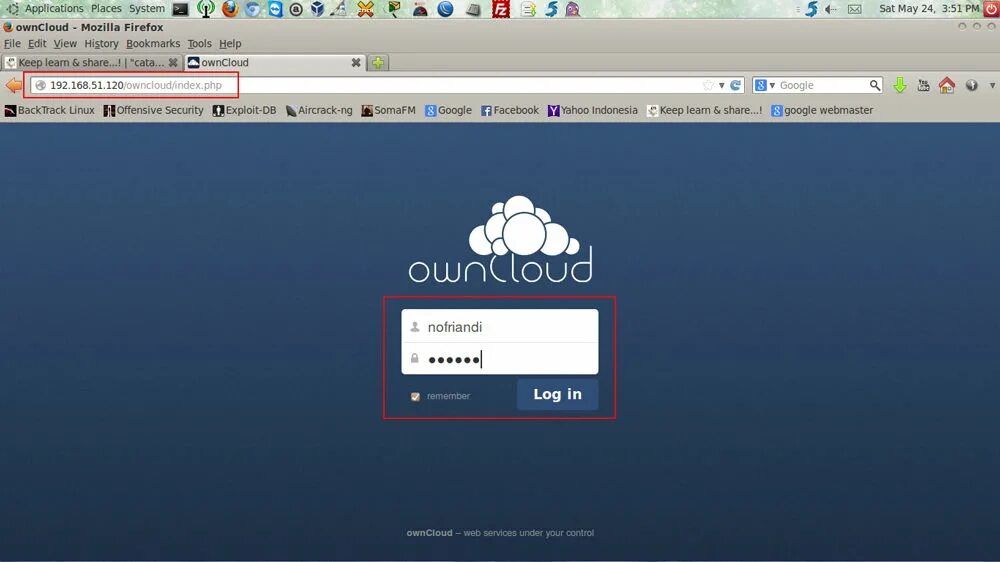This screenshot has height=562, width=1000.
Task: Launch Firefox from the top panel
Action: (x=230, y=9)
